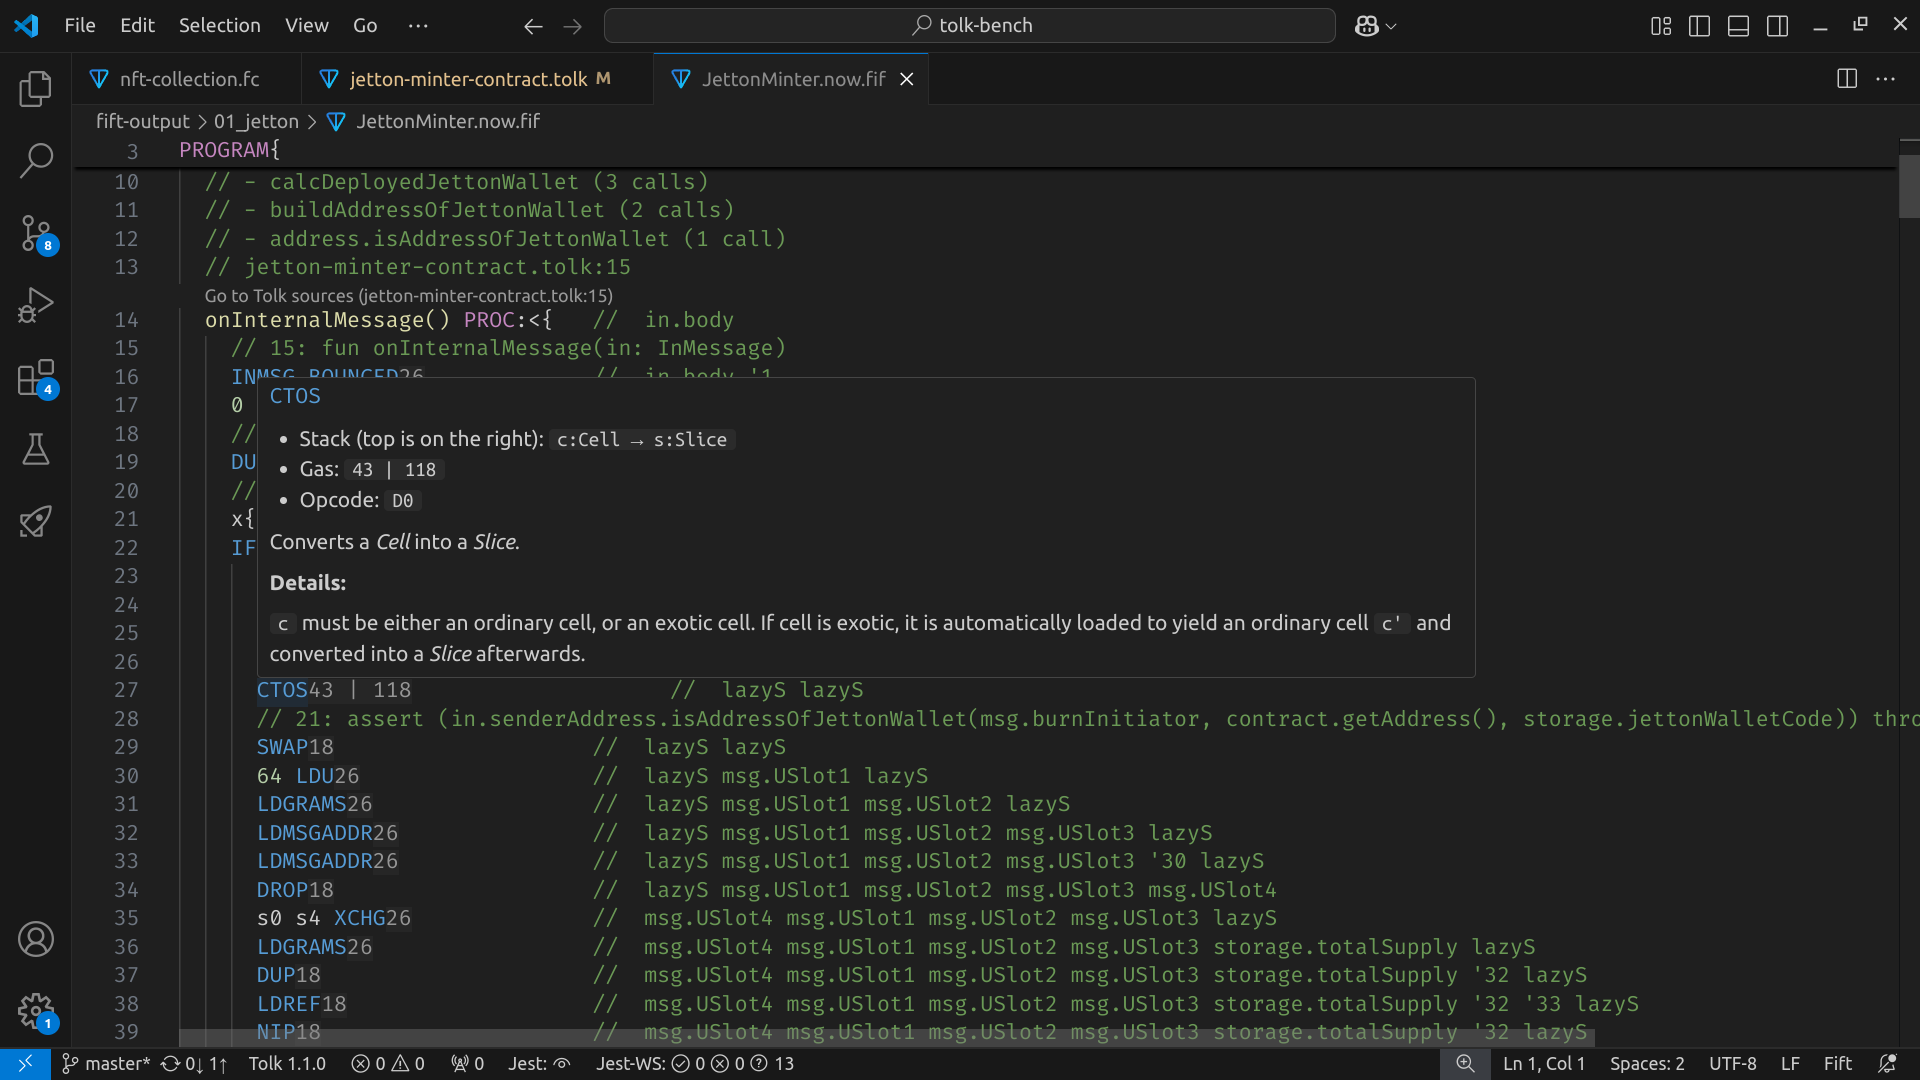Navigate forward with the right arrow

tap(573, 26)
